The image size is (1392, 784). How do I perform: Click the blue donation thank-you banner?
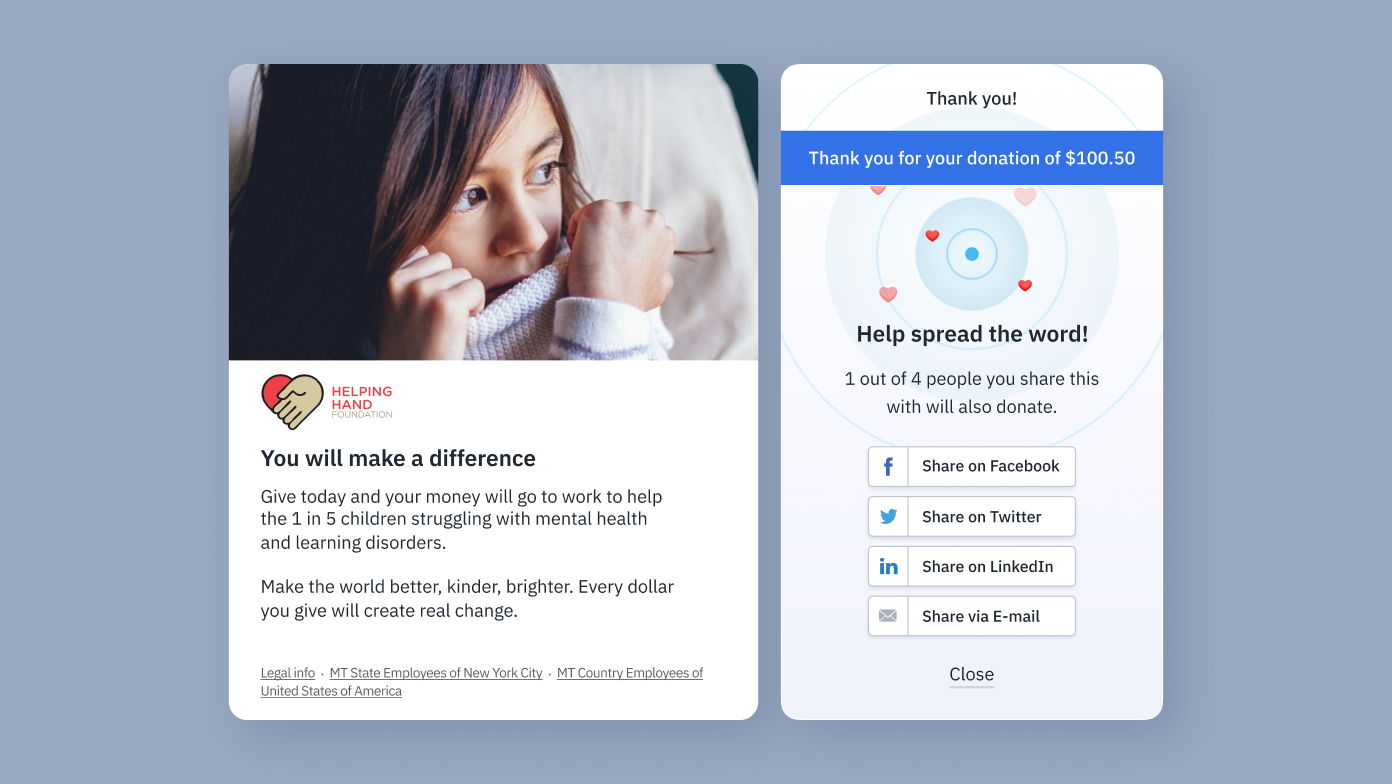tap(972, 158)
